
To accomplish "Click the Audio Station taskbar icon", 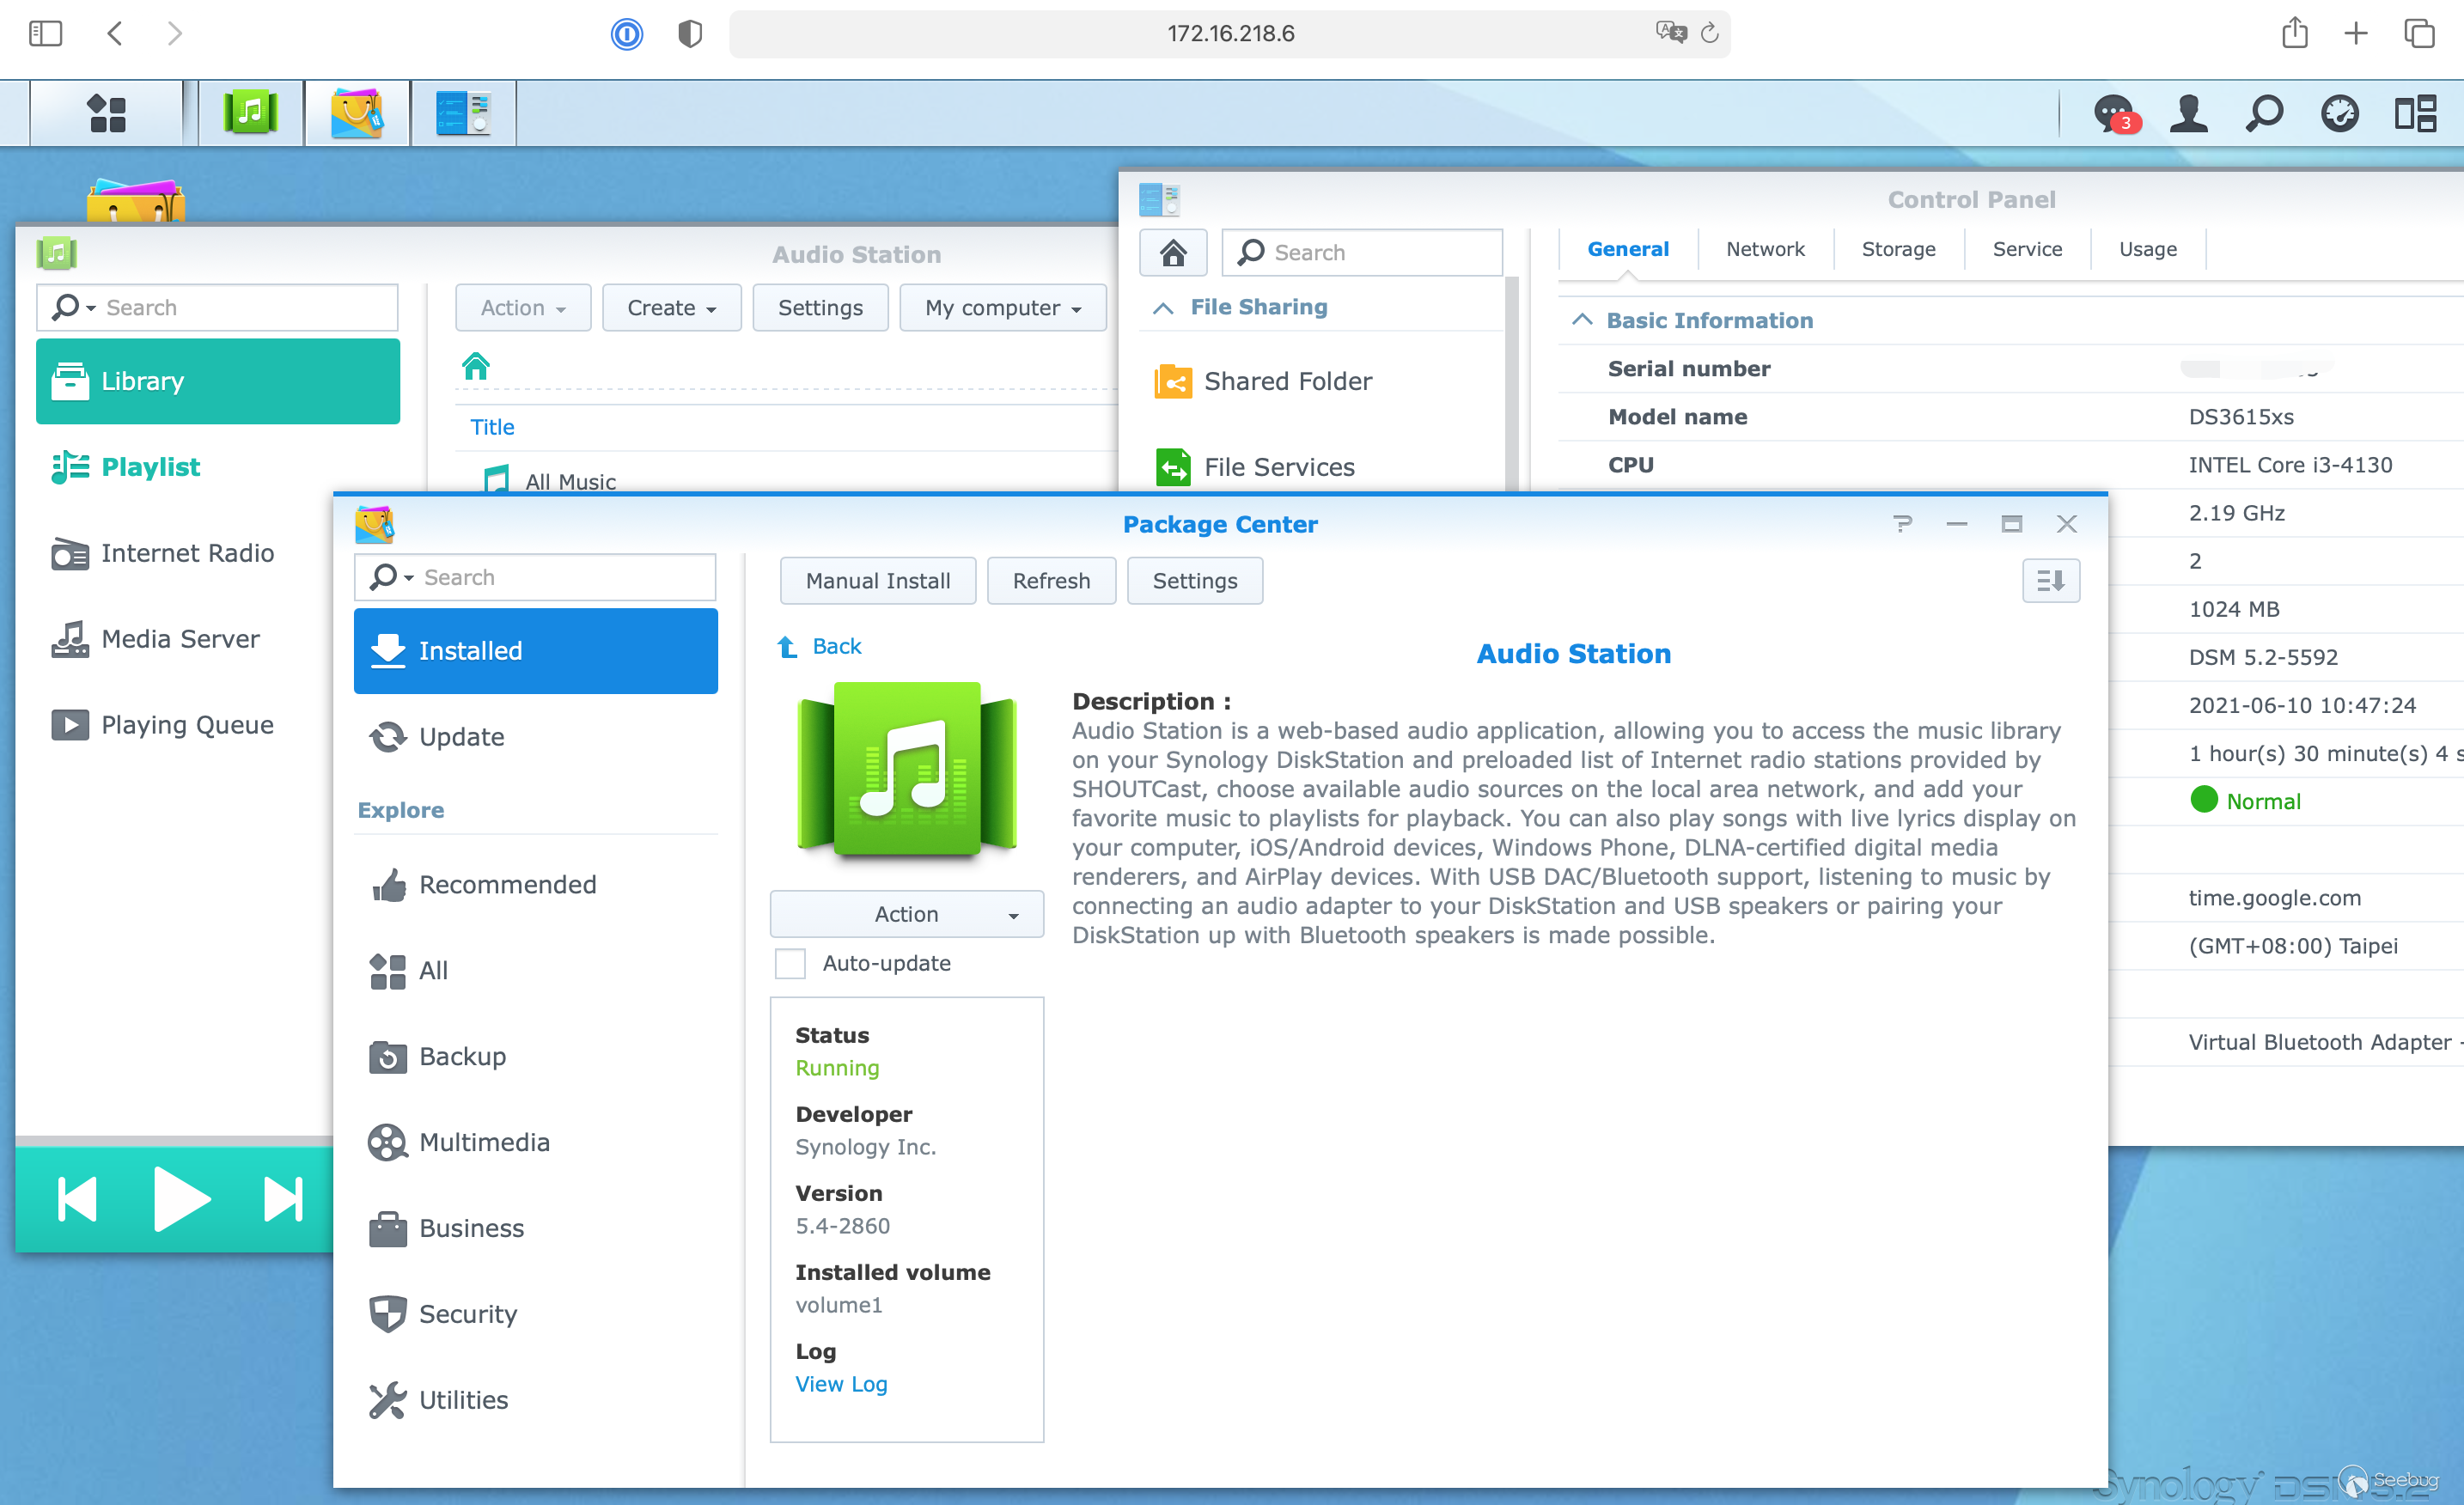I will [251, 113].
